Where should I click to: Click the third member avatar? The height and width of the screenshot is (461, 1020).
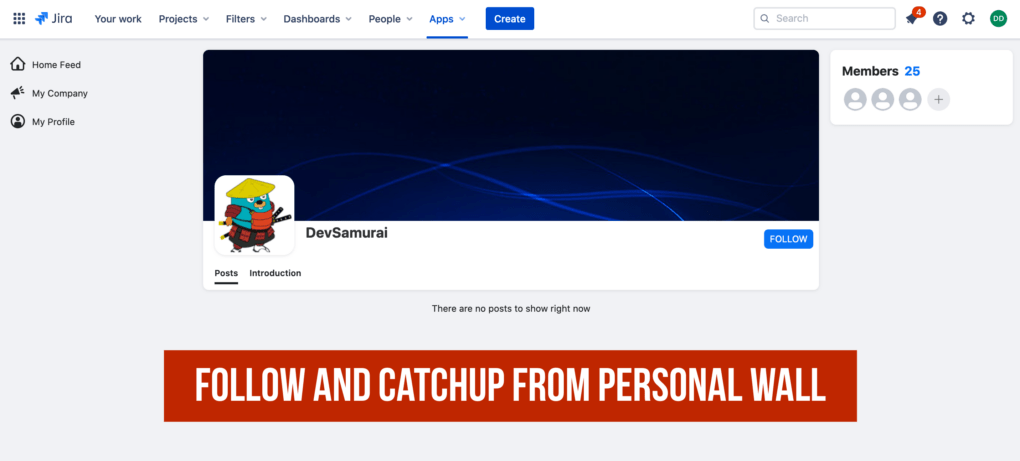pyautogui.click(x=910, y=99)
